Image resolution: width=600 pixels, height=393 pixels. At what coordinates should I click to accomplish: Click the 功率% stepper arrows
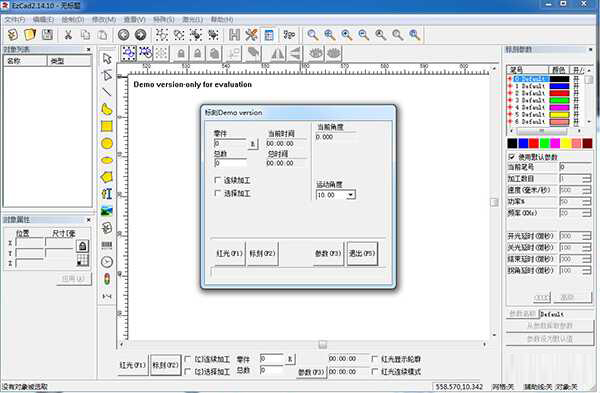587,202
